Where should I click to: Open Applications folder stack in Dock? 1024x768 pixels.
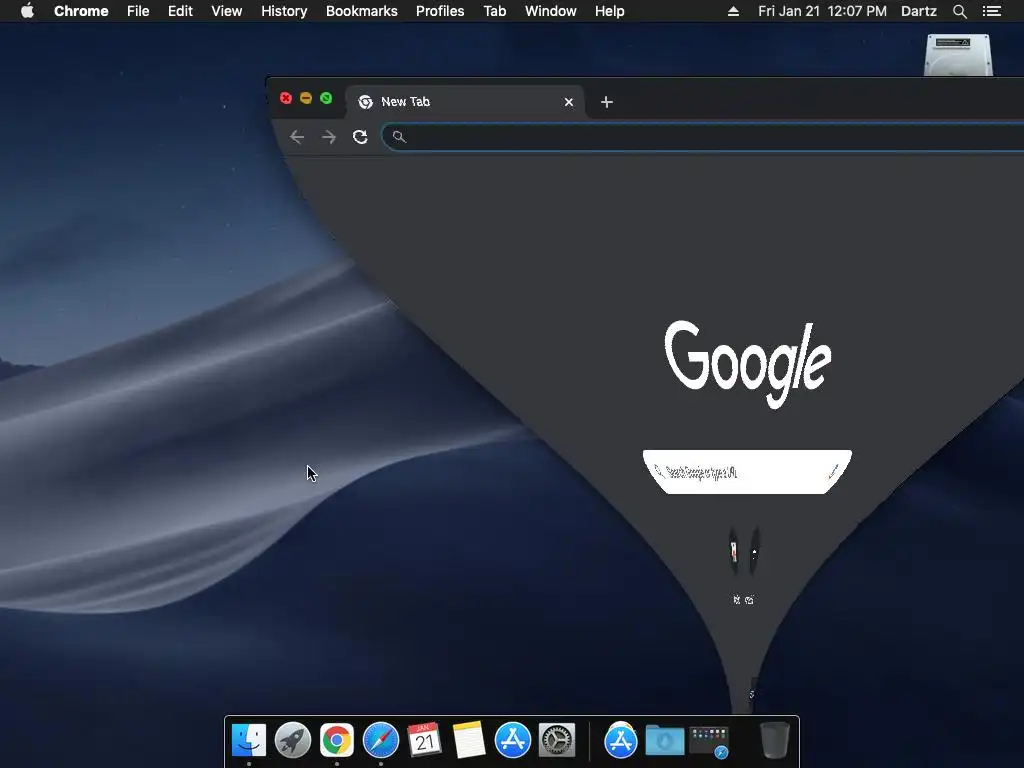coord(620,740)
